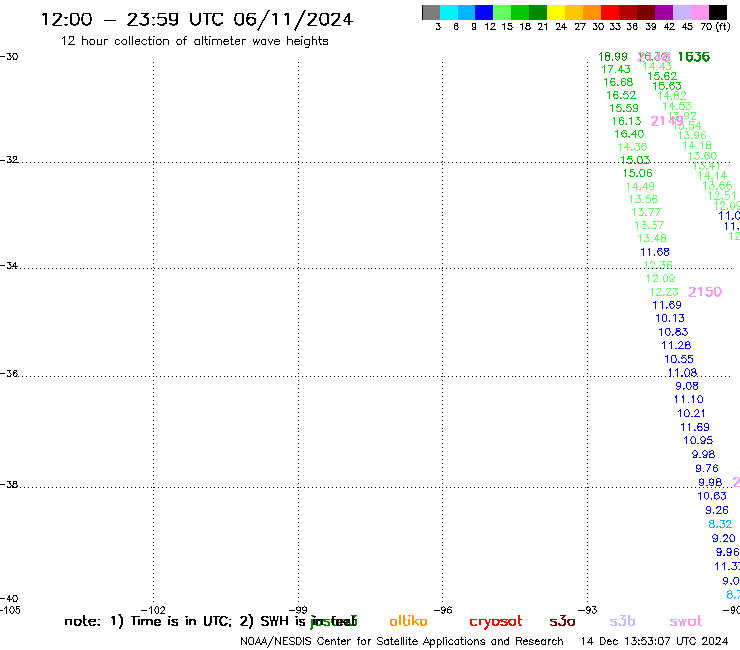The image size is (740, 650).
Task: Select the title '12:00 – 23:59 UTC 06/11/2024'
Action: (x=197, y=19)
